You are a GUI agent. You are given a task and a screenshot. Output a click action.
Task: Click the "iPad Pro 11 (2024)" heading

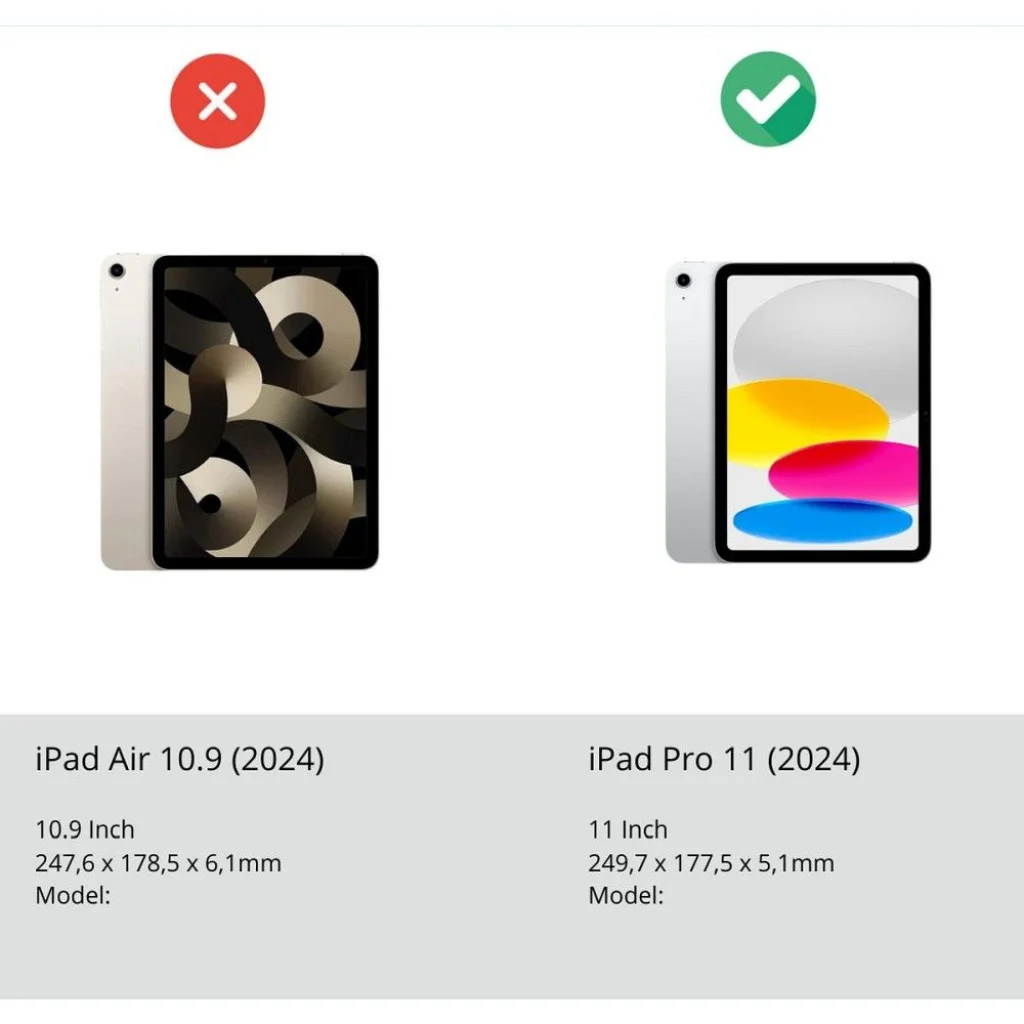(724, 759)
